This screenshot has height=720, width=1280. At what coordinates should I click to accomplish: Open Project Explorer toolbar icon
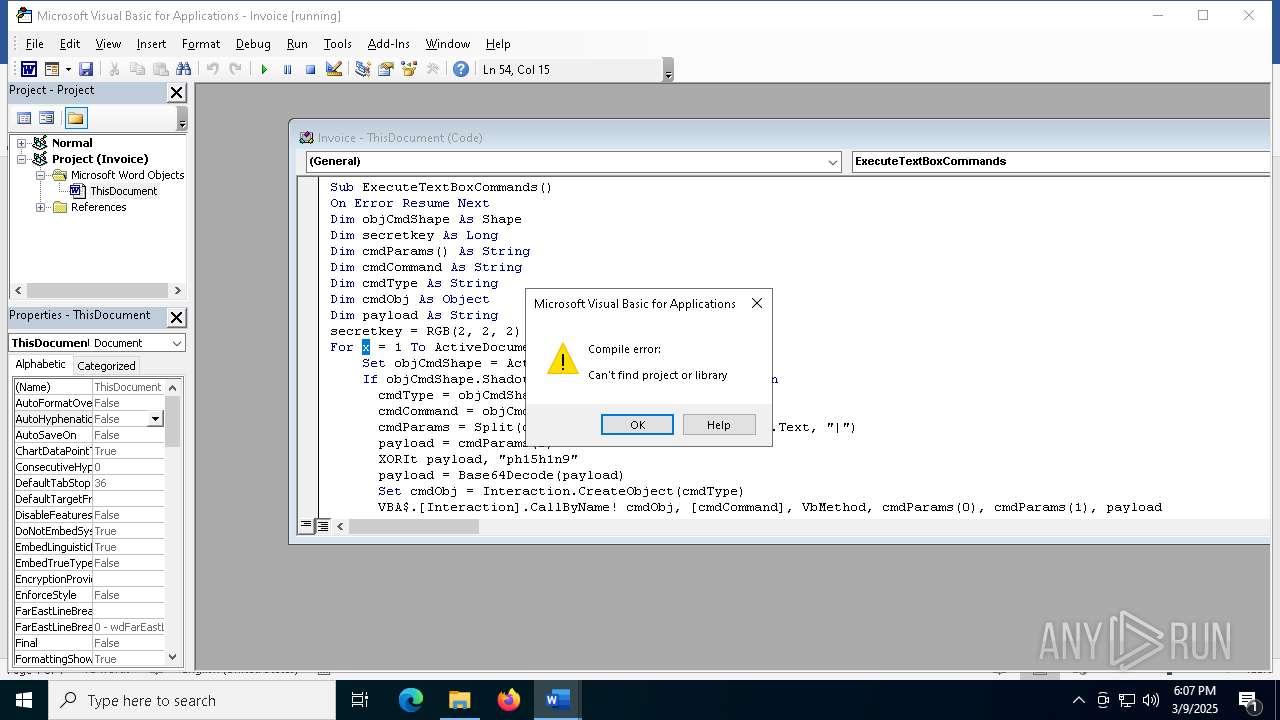[362, 69]
